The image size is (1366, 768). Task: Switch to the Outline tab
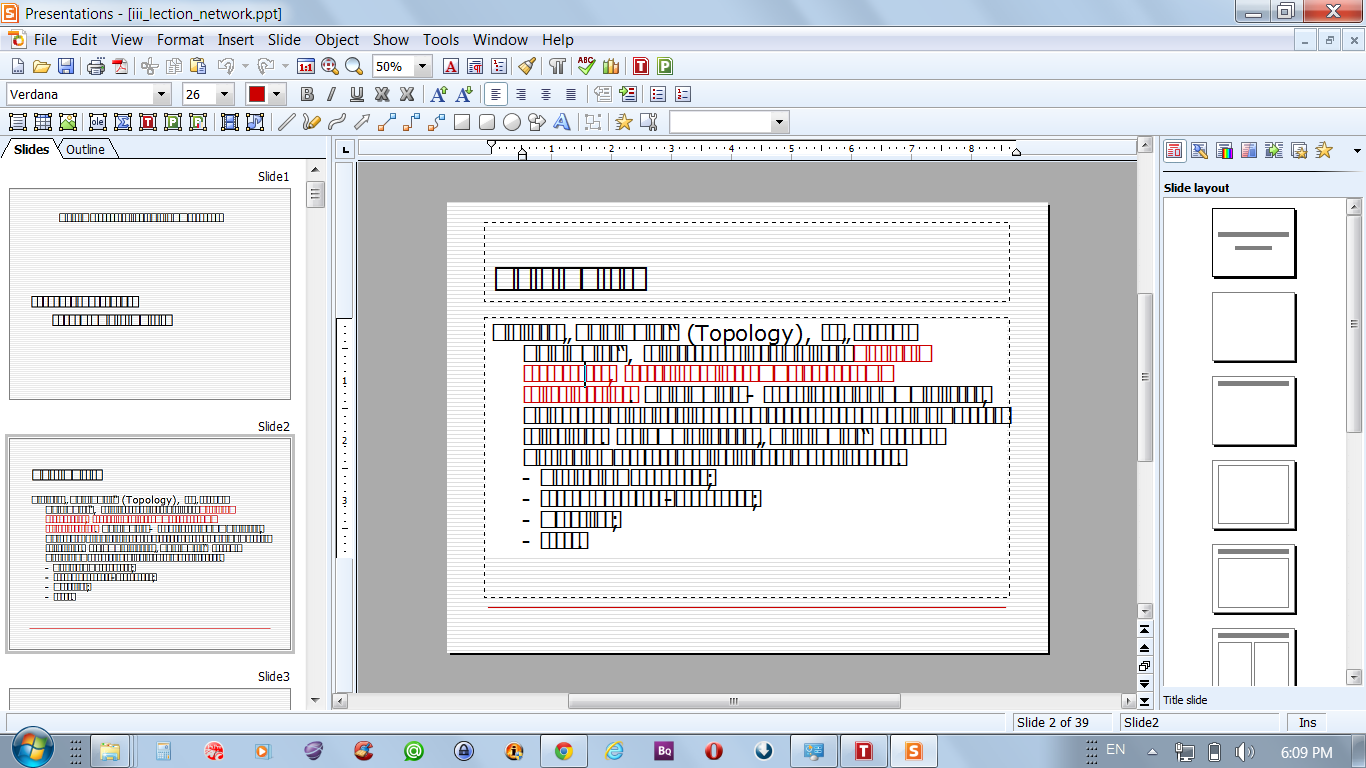click(x=86, y=150)
